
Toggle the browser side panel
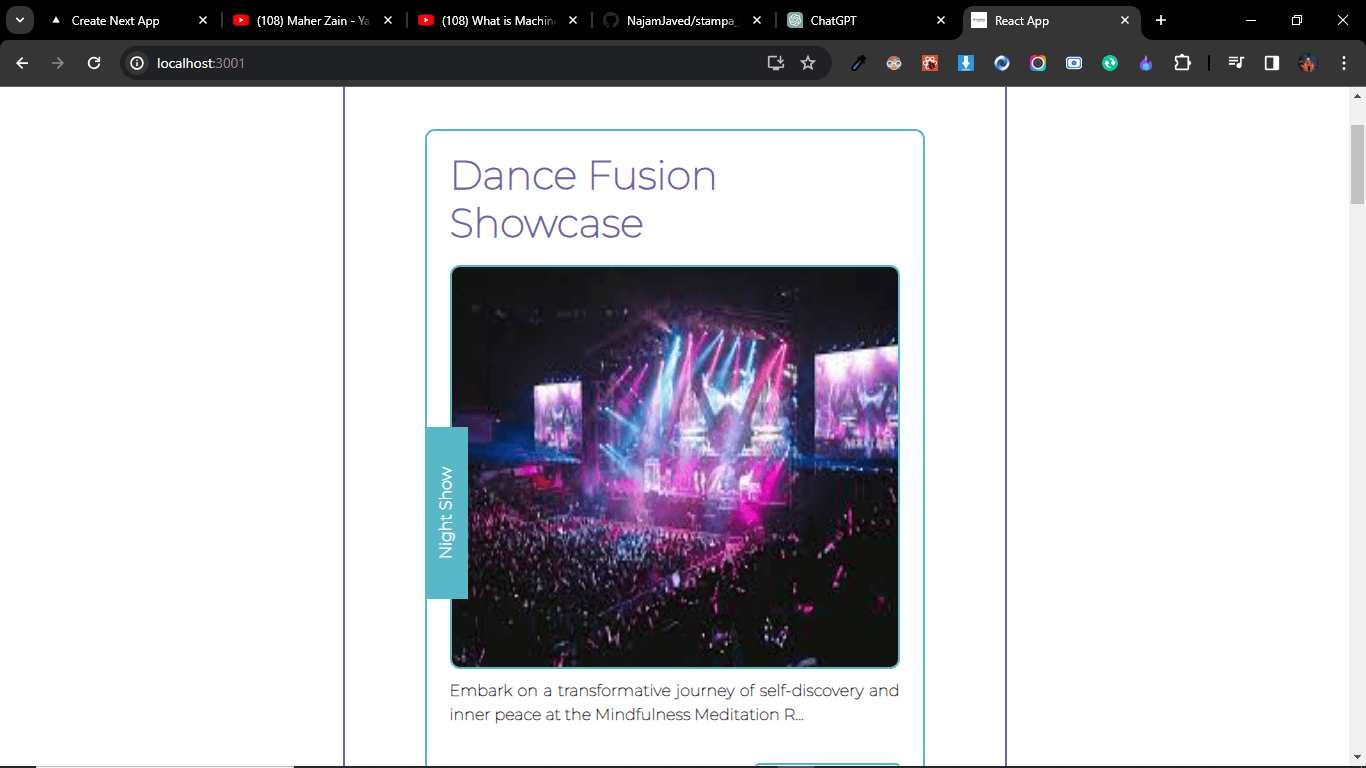(x=1272, y=63)
